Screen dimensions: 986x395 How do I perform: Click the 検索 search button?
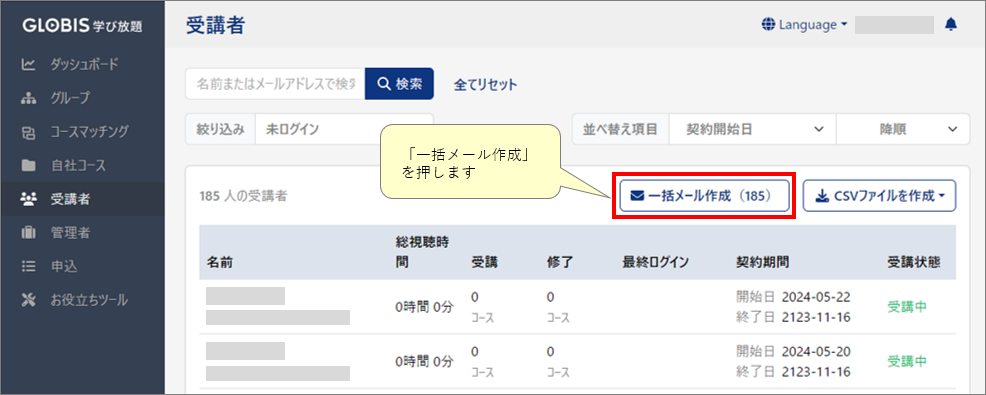[x=399, y=84]
